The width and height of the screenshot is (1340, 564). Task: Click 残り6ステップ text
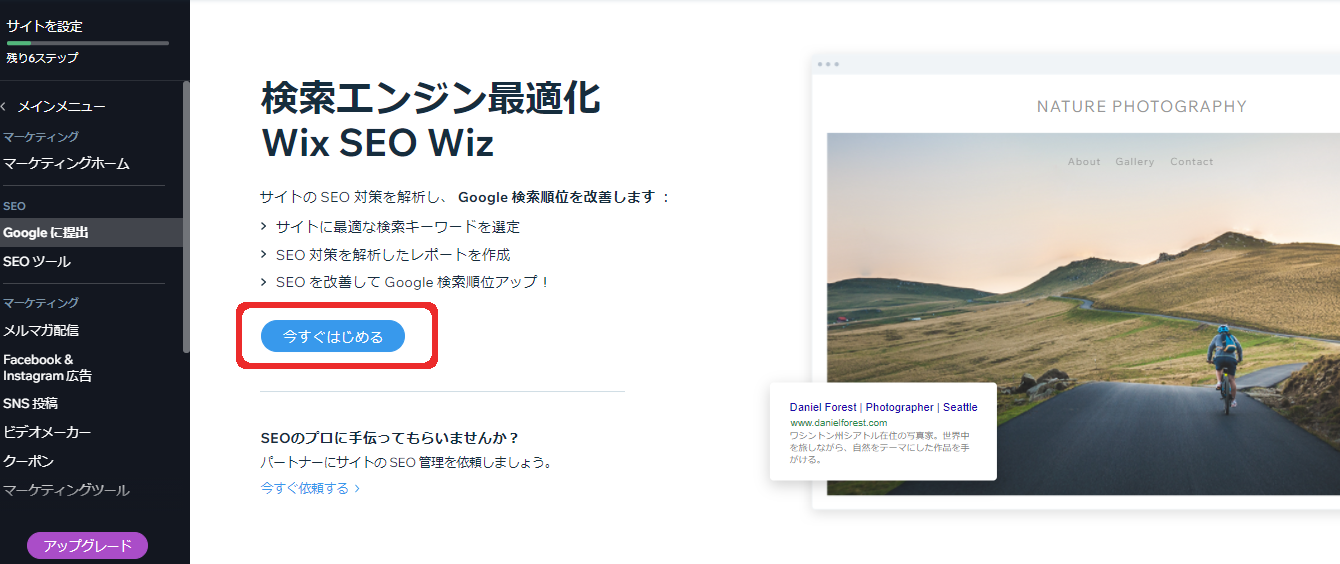click(42, 58)
